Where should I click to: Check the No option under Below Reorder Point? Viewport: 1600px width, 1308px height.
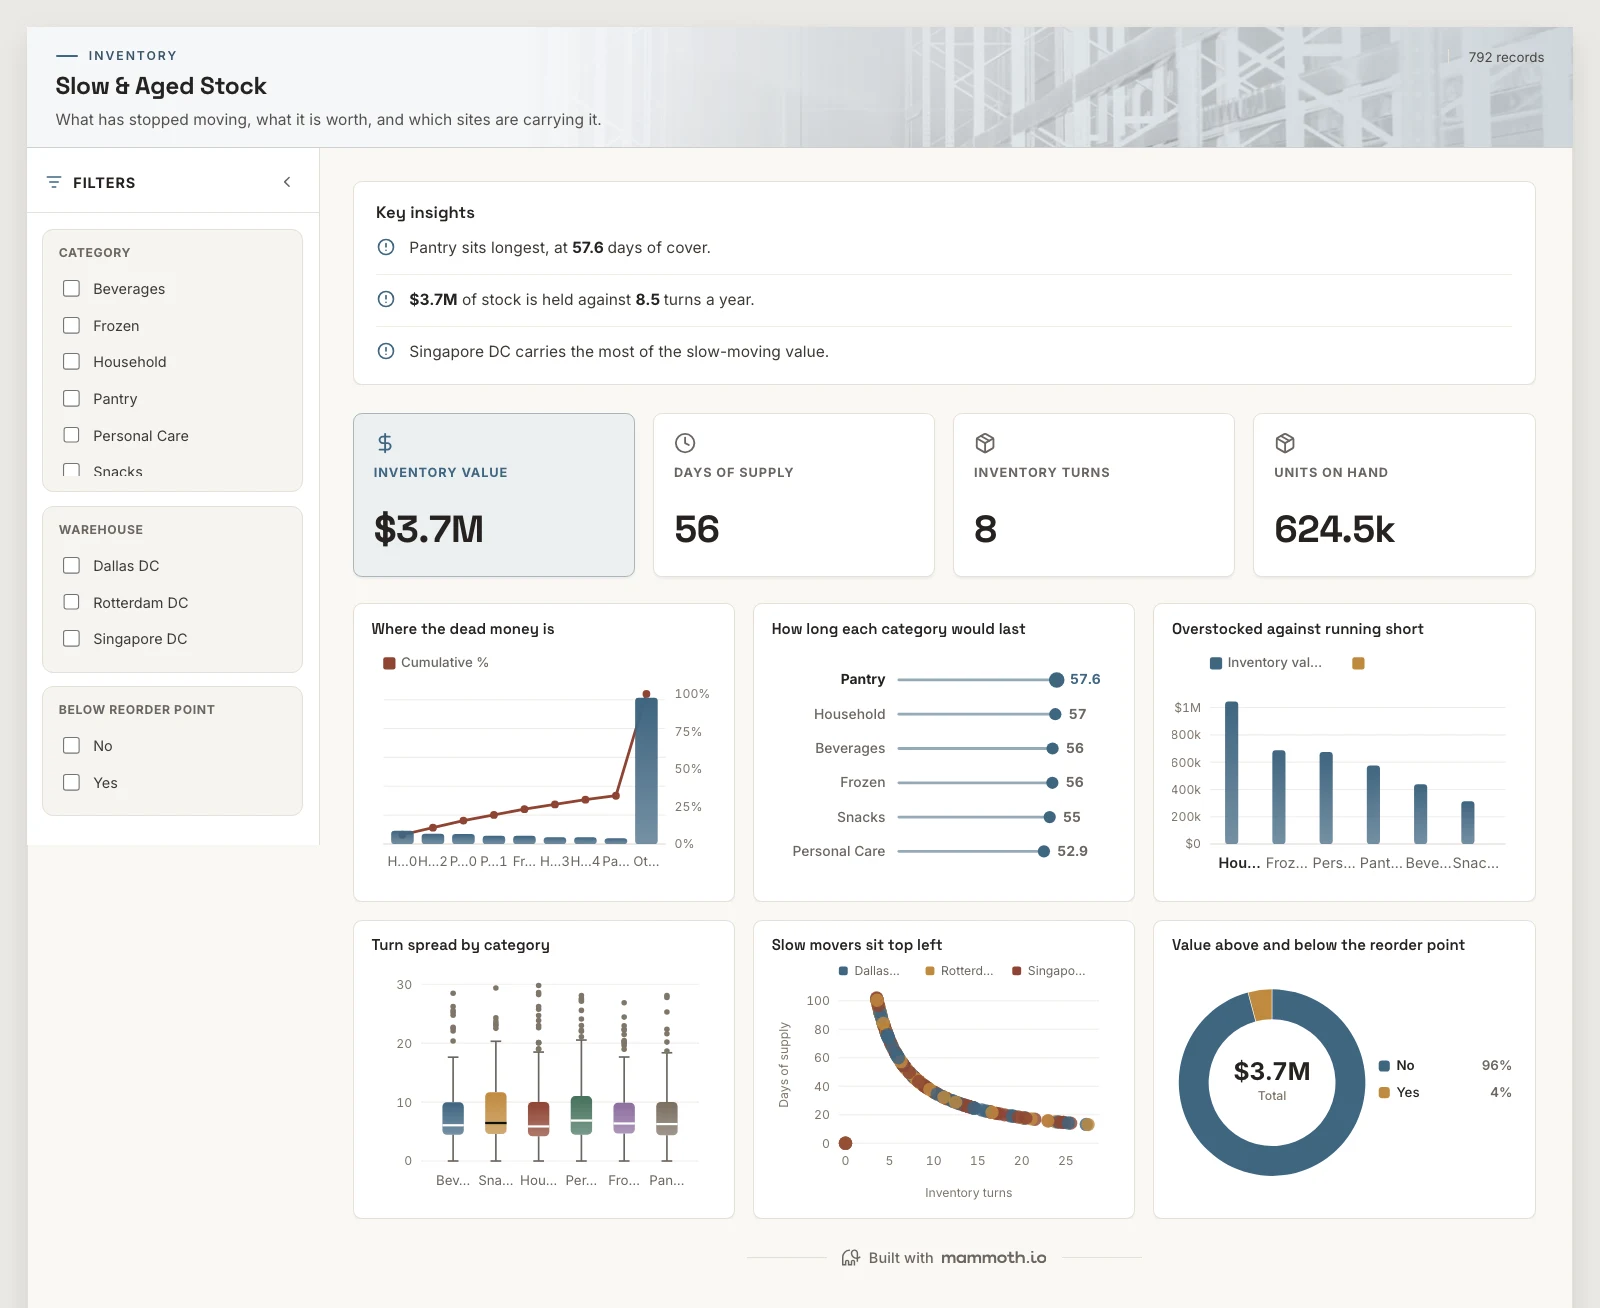(71, 745)
